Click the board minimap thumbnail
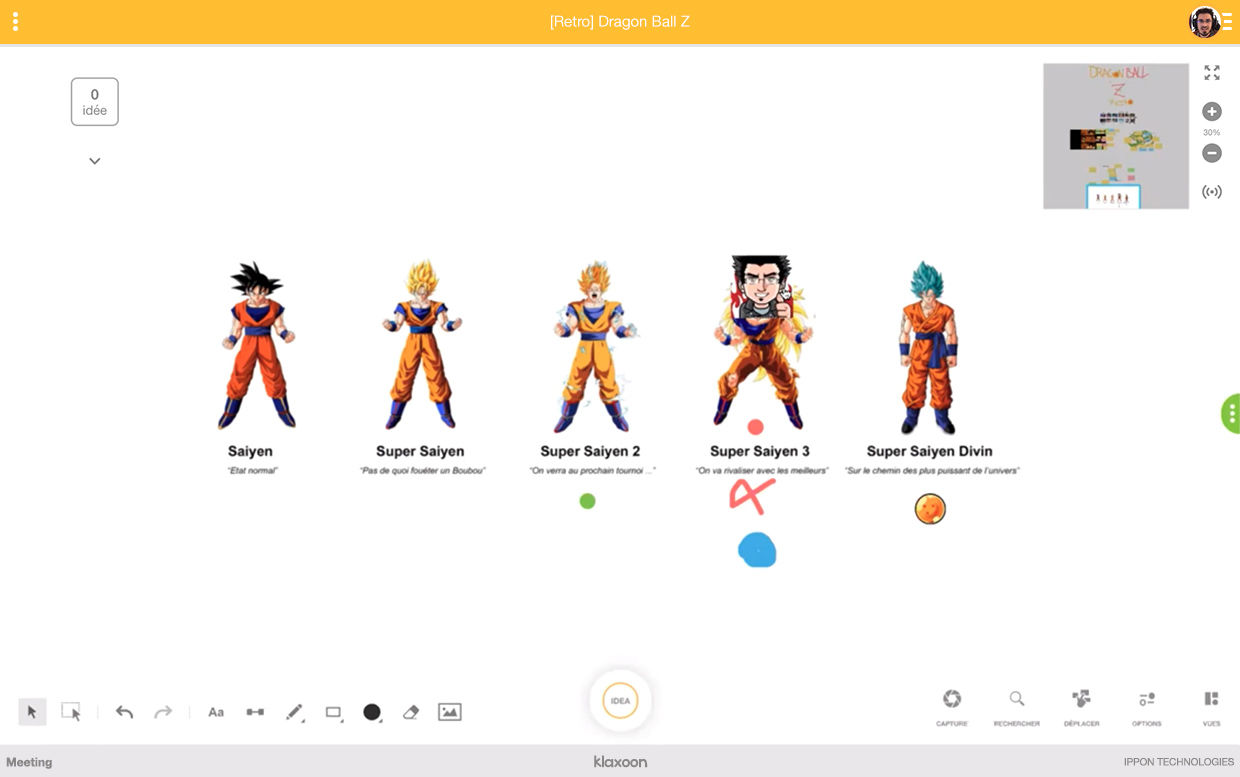 coord(1116,136)
